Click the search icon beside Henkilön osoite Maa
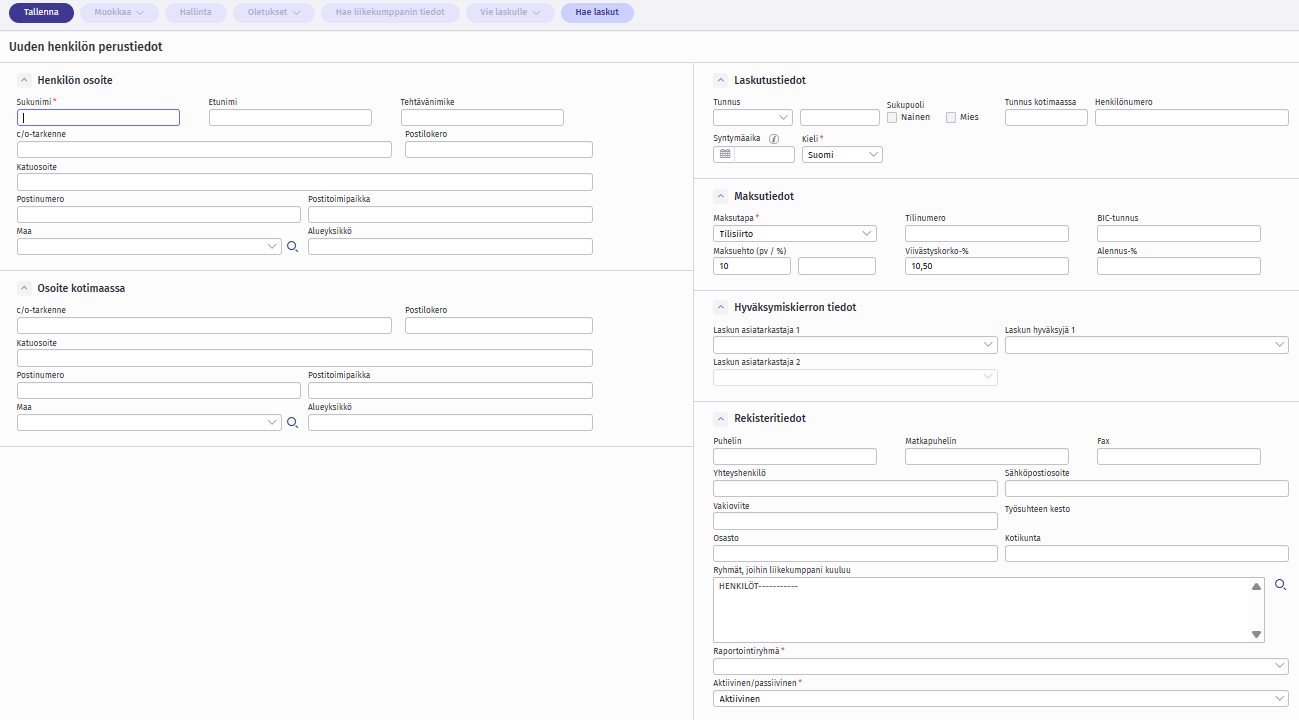Screen dimensions: 1299x720 pyautogui.click(x=293, y=247)
